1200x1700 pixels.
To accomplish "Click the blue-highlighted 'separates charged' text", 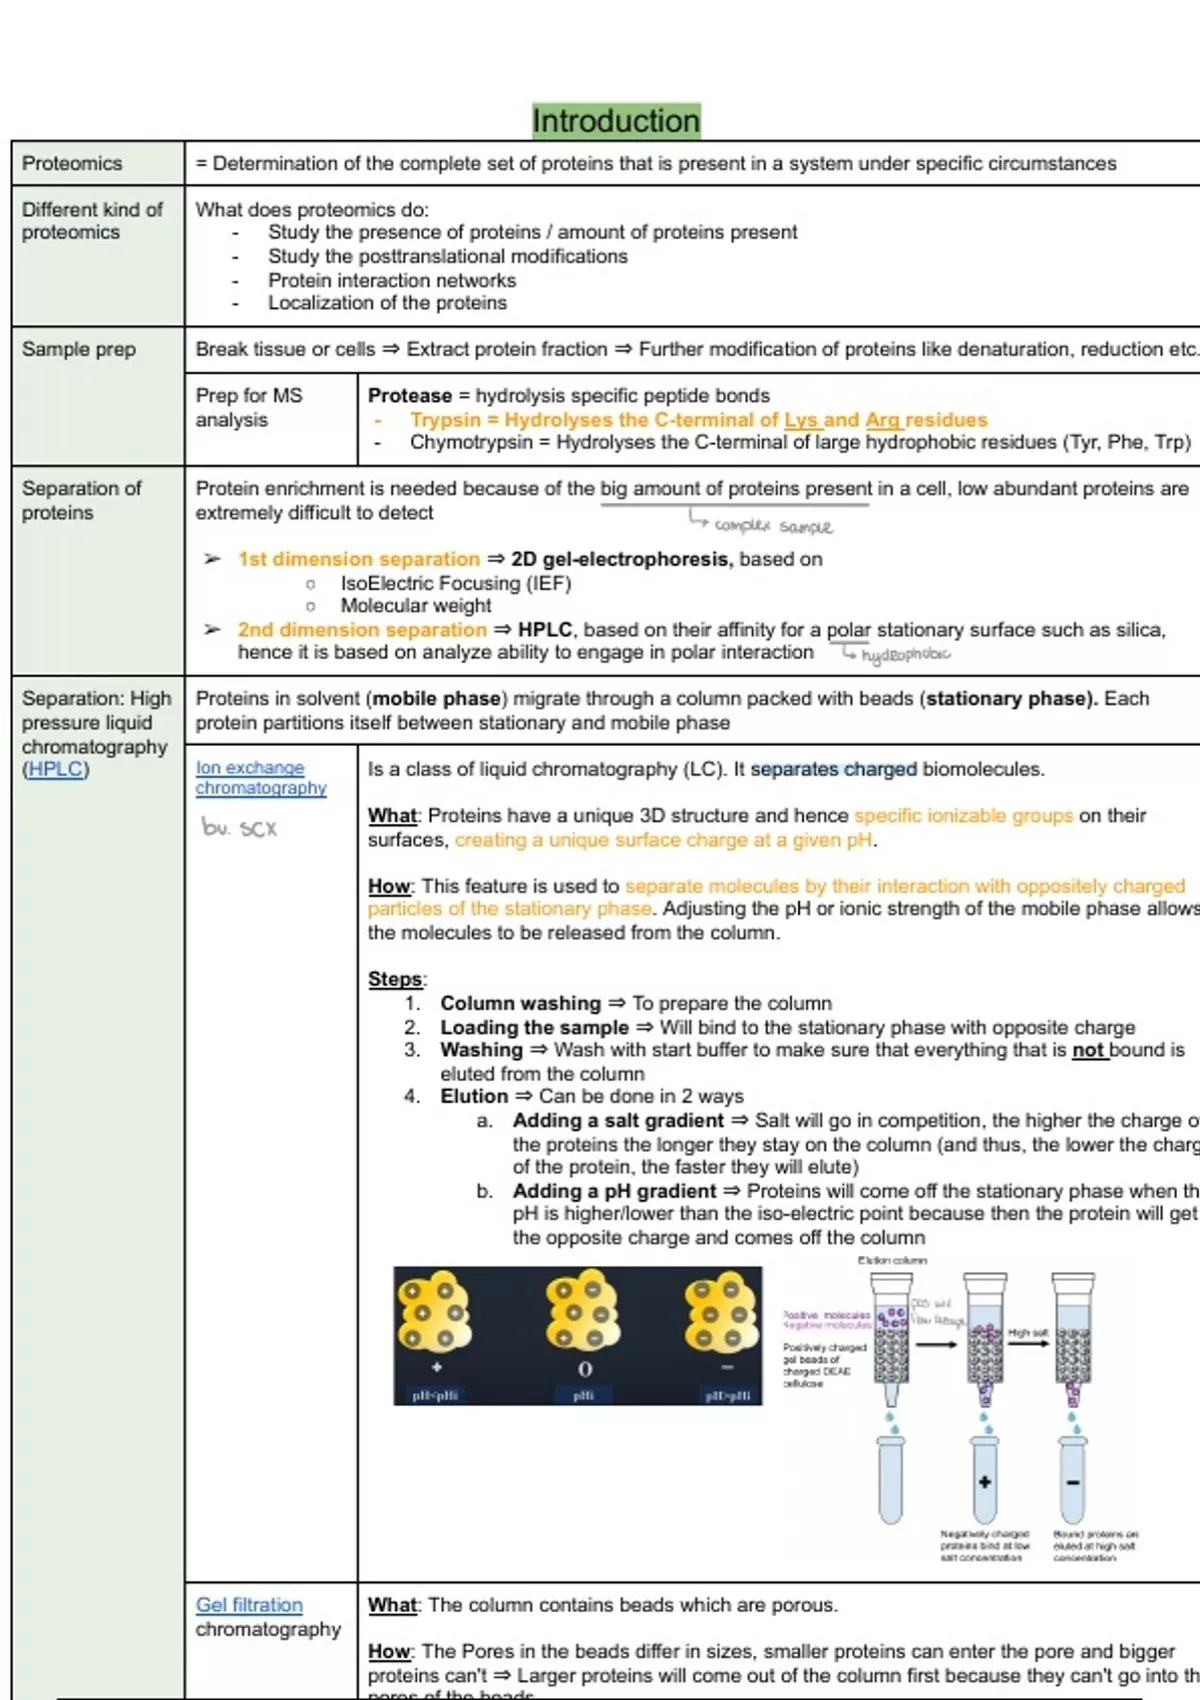I will click(x=833, y=769).
